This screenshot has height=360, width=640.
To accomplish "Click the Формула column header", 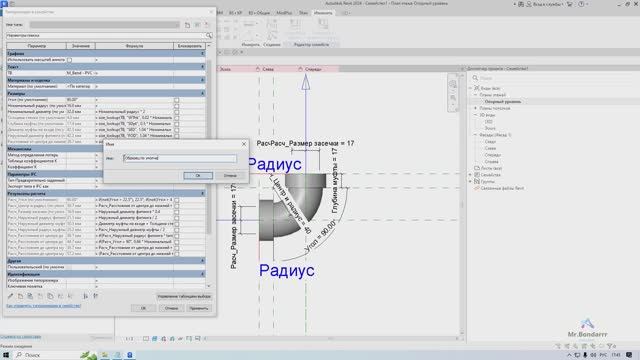I will pos(134,46).
